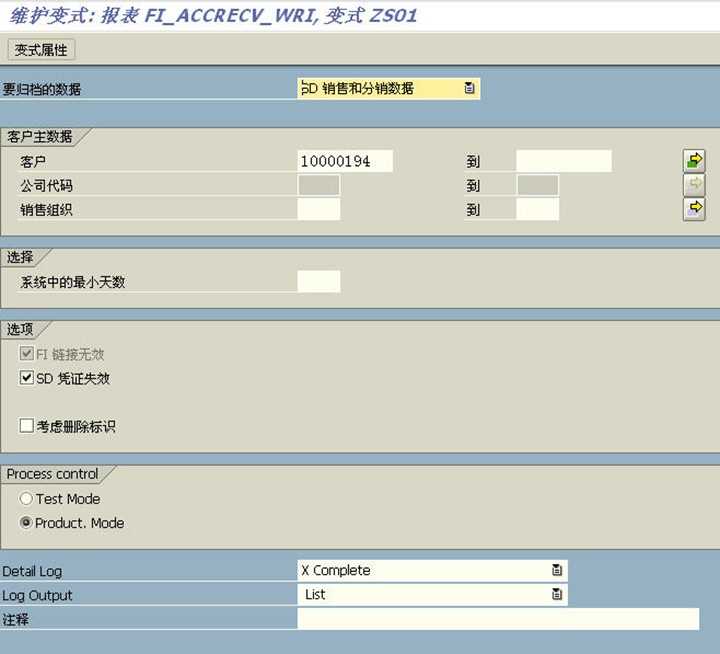This screenshot has height=654, width=720.
Task: Click the Process control group header
Action: coord(52,474)
